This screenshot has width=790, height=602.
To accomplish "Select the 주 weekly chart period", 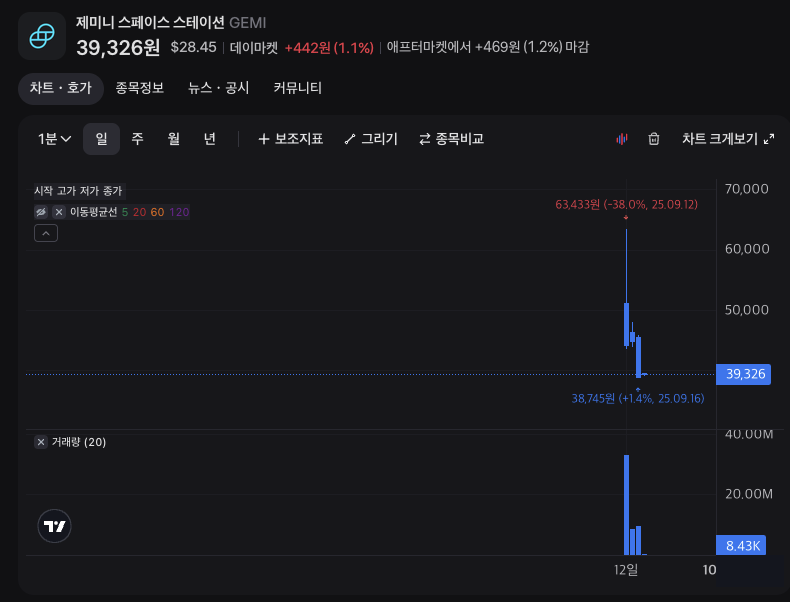I will (x=137, y=139).
